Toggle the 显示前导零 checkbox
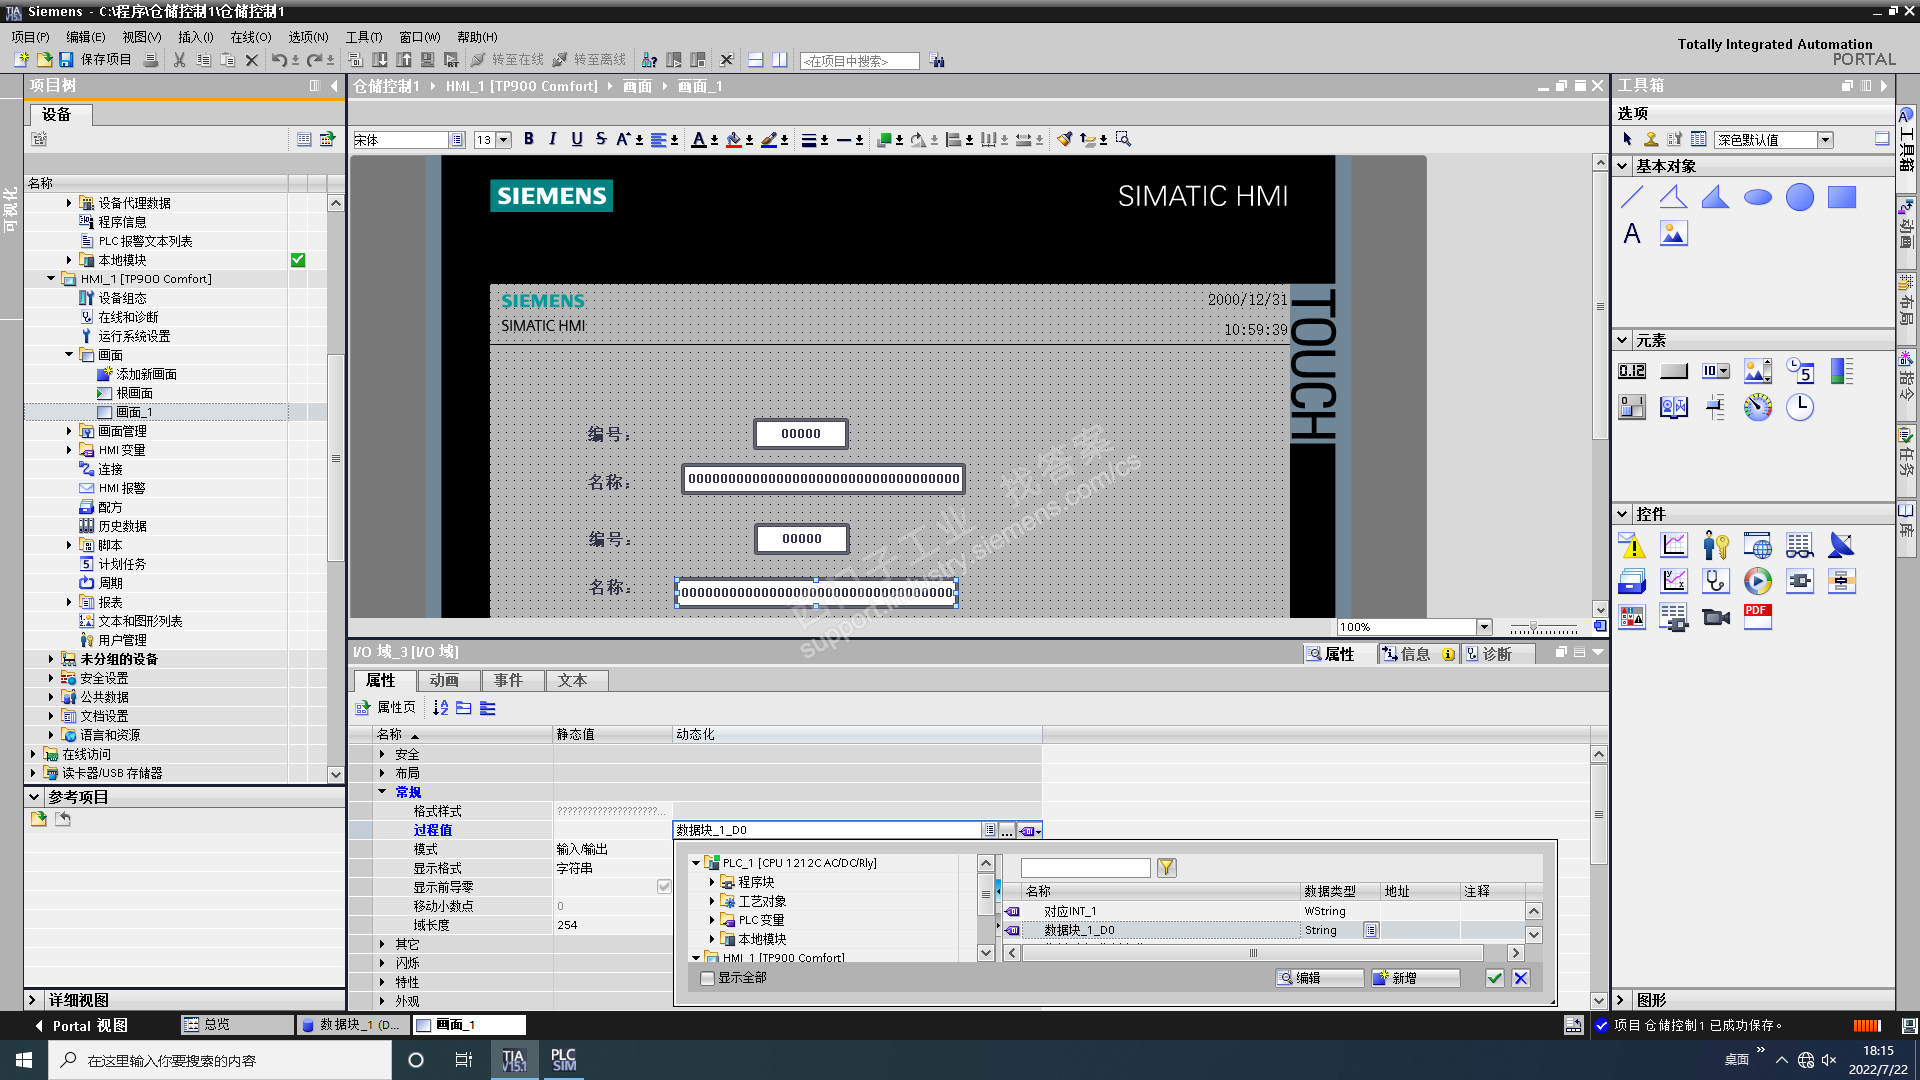Screen dimensions: 1920x1080 coord(664,887)
